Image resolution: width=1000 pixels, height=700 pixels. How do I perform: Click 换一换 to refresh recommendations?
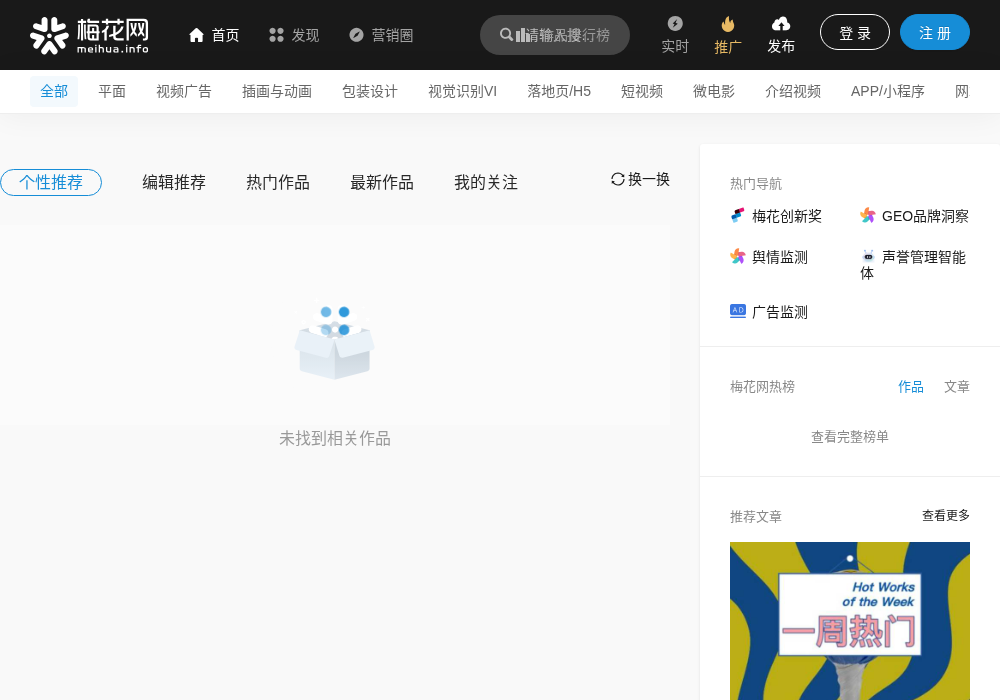pyautogui.click(x=640, y=179)
